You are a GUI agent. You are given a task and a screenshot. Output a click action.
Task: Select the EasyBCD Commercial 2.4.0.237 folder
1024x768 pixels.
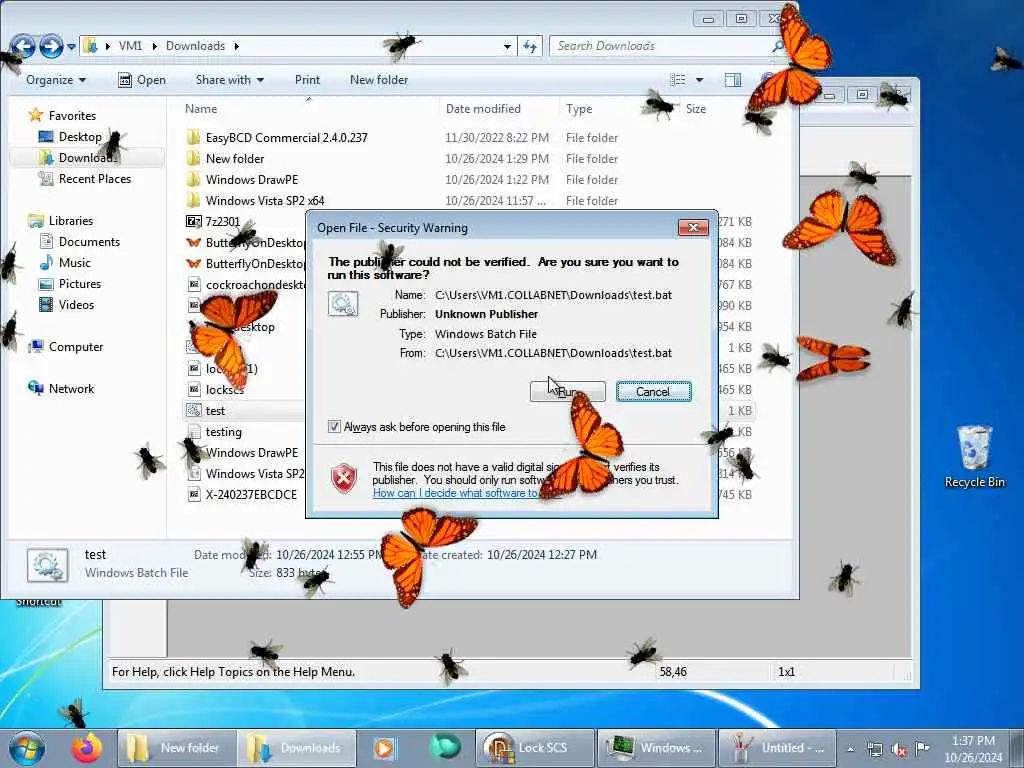[286, 138]
